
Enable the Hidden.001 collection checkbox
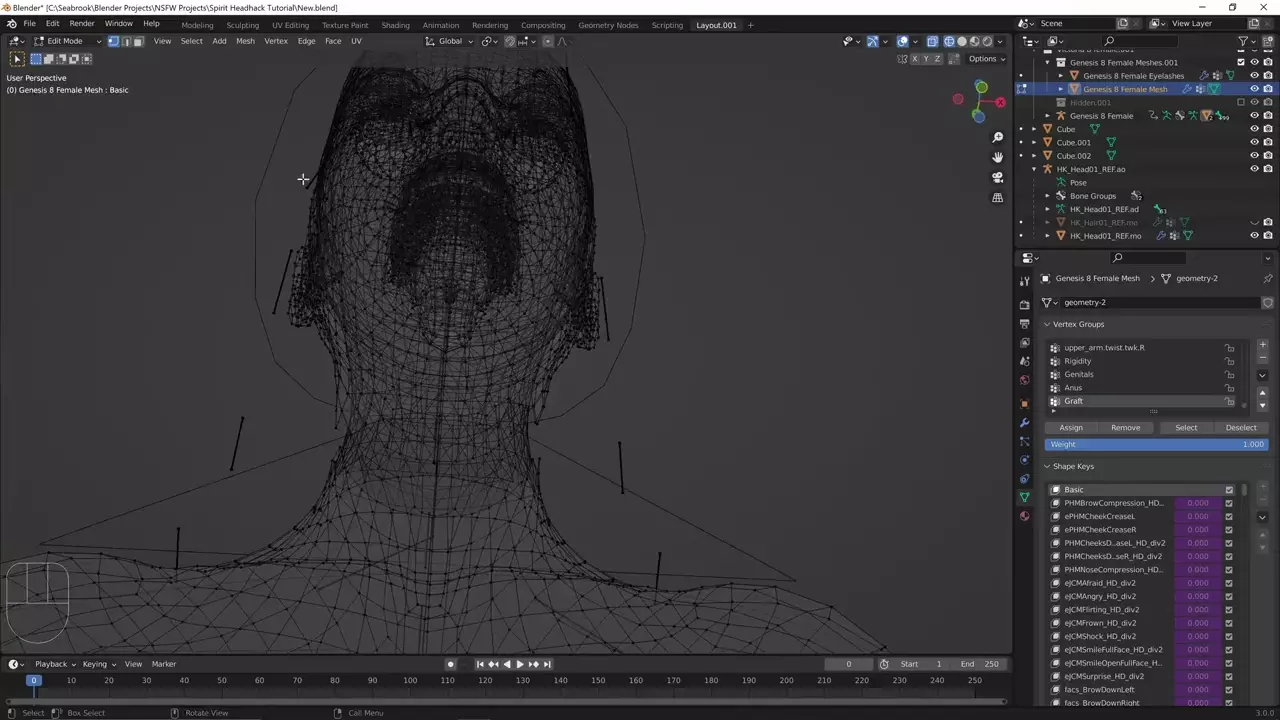pos(1241,102)
